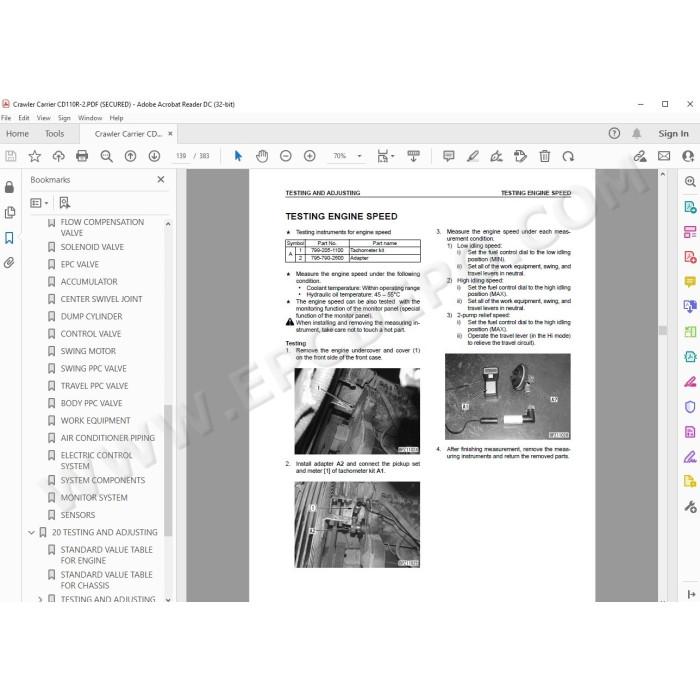The image size is (700, 700).
Task: Edit the current page number field
Action: [x=181, y=156]
